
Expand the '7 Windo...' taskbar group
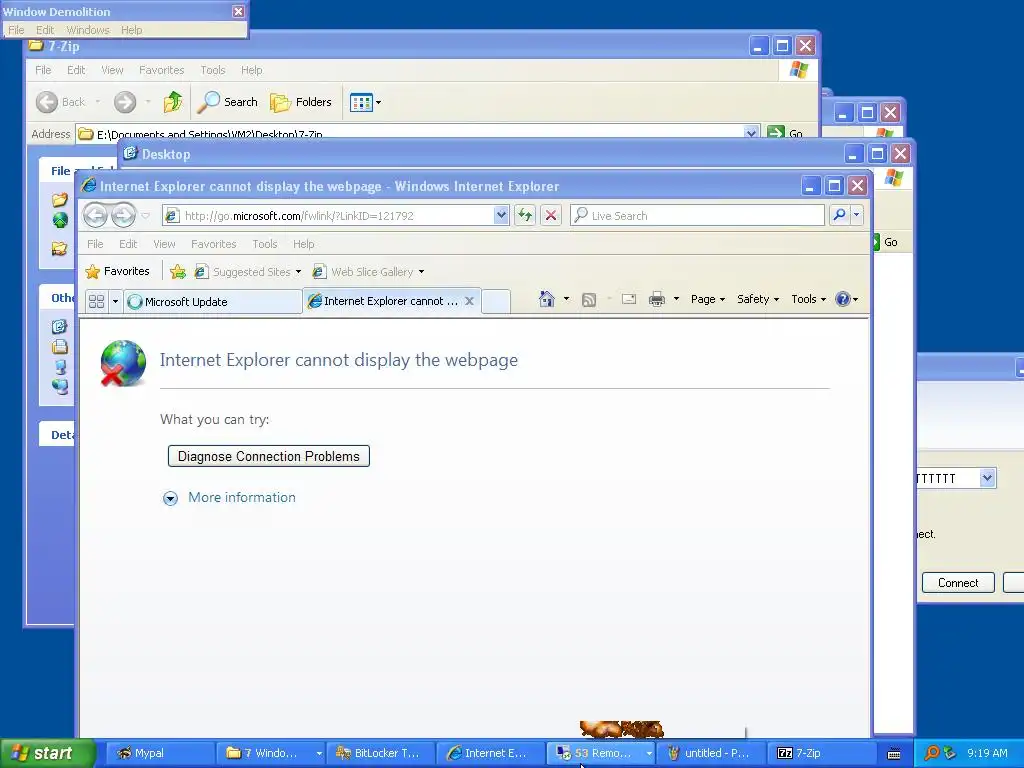point(319,753)
